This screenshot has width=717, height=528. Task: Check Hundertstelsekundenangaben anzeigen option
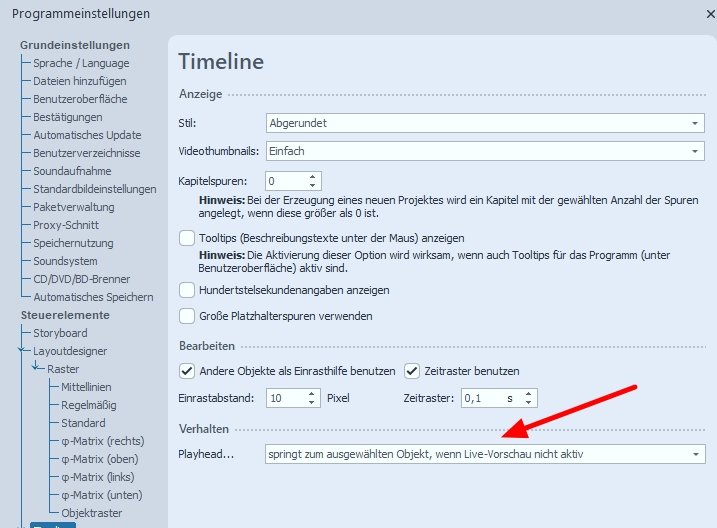186,290
